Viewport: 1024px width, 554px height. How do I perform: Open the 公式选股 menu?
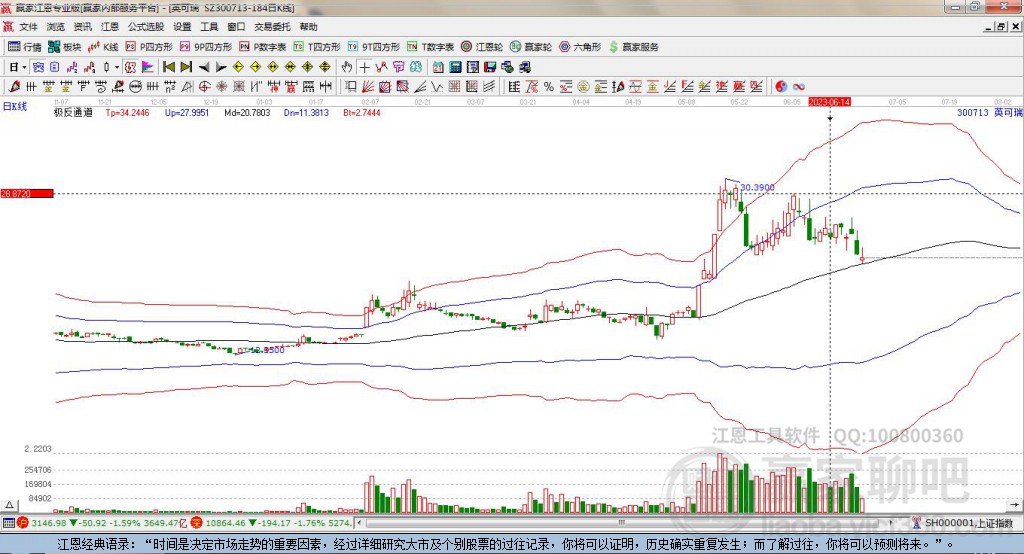[146, 27]
